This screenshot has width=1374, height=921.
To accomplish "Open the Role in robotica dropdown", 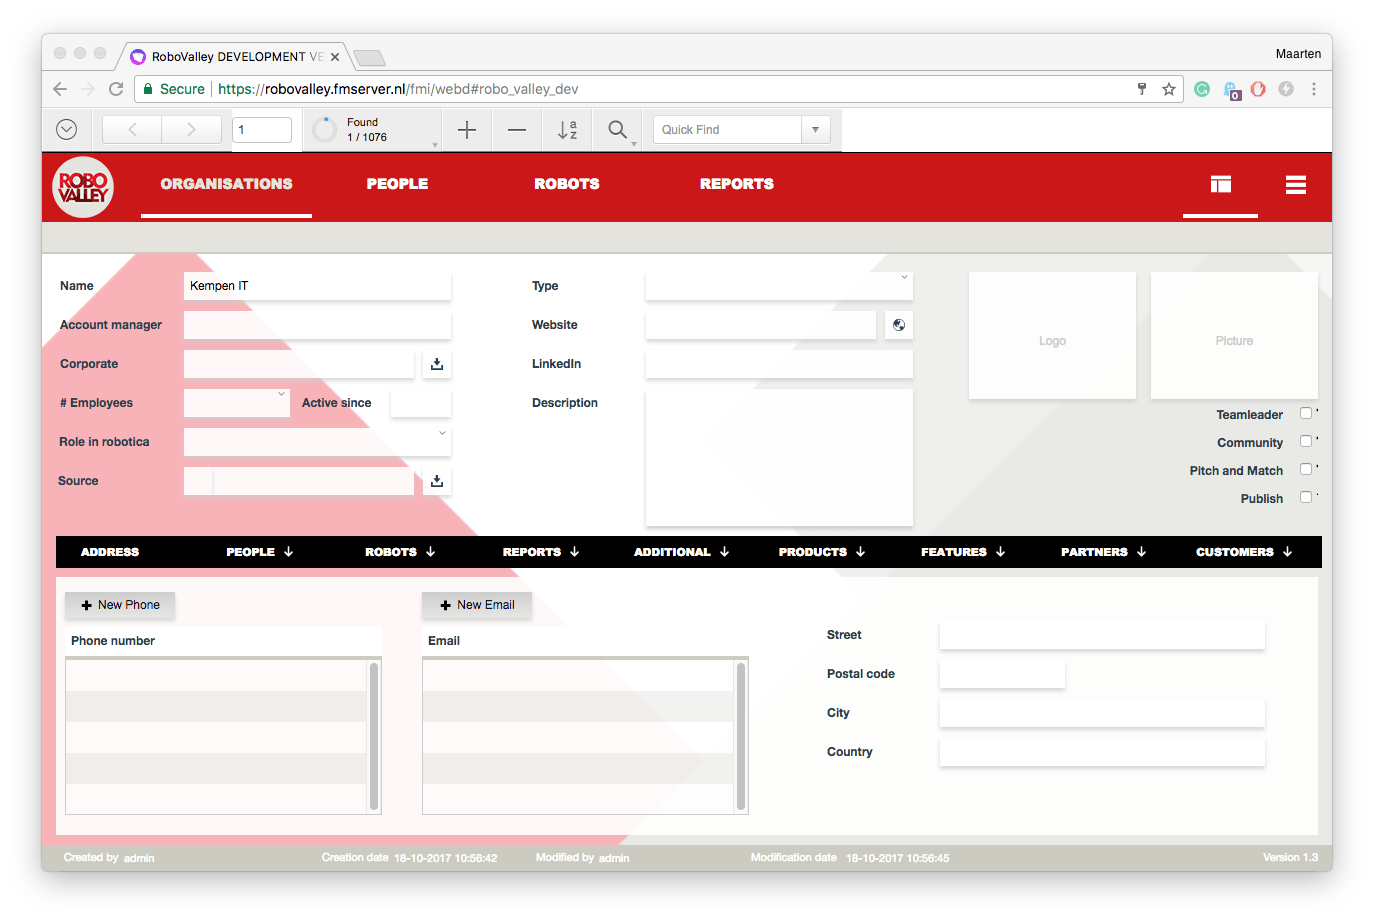I will coord(442,434).
